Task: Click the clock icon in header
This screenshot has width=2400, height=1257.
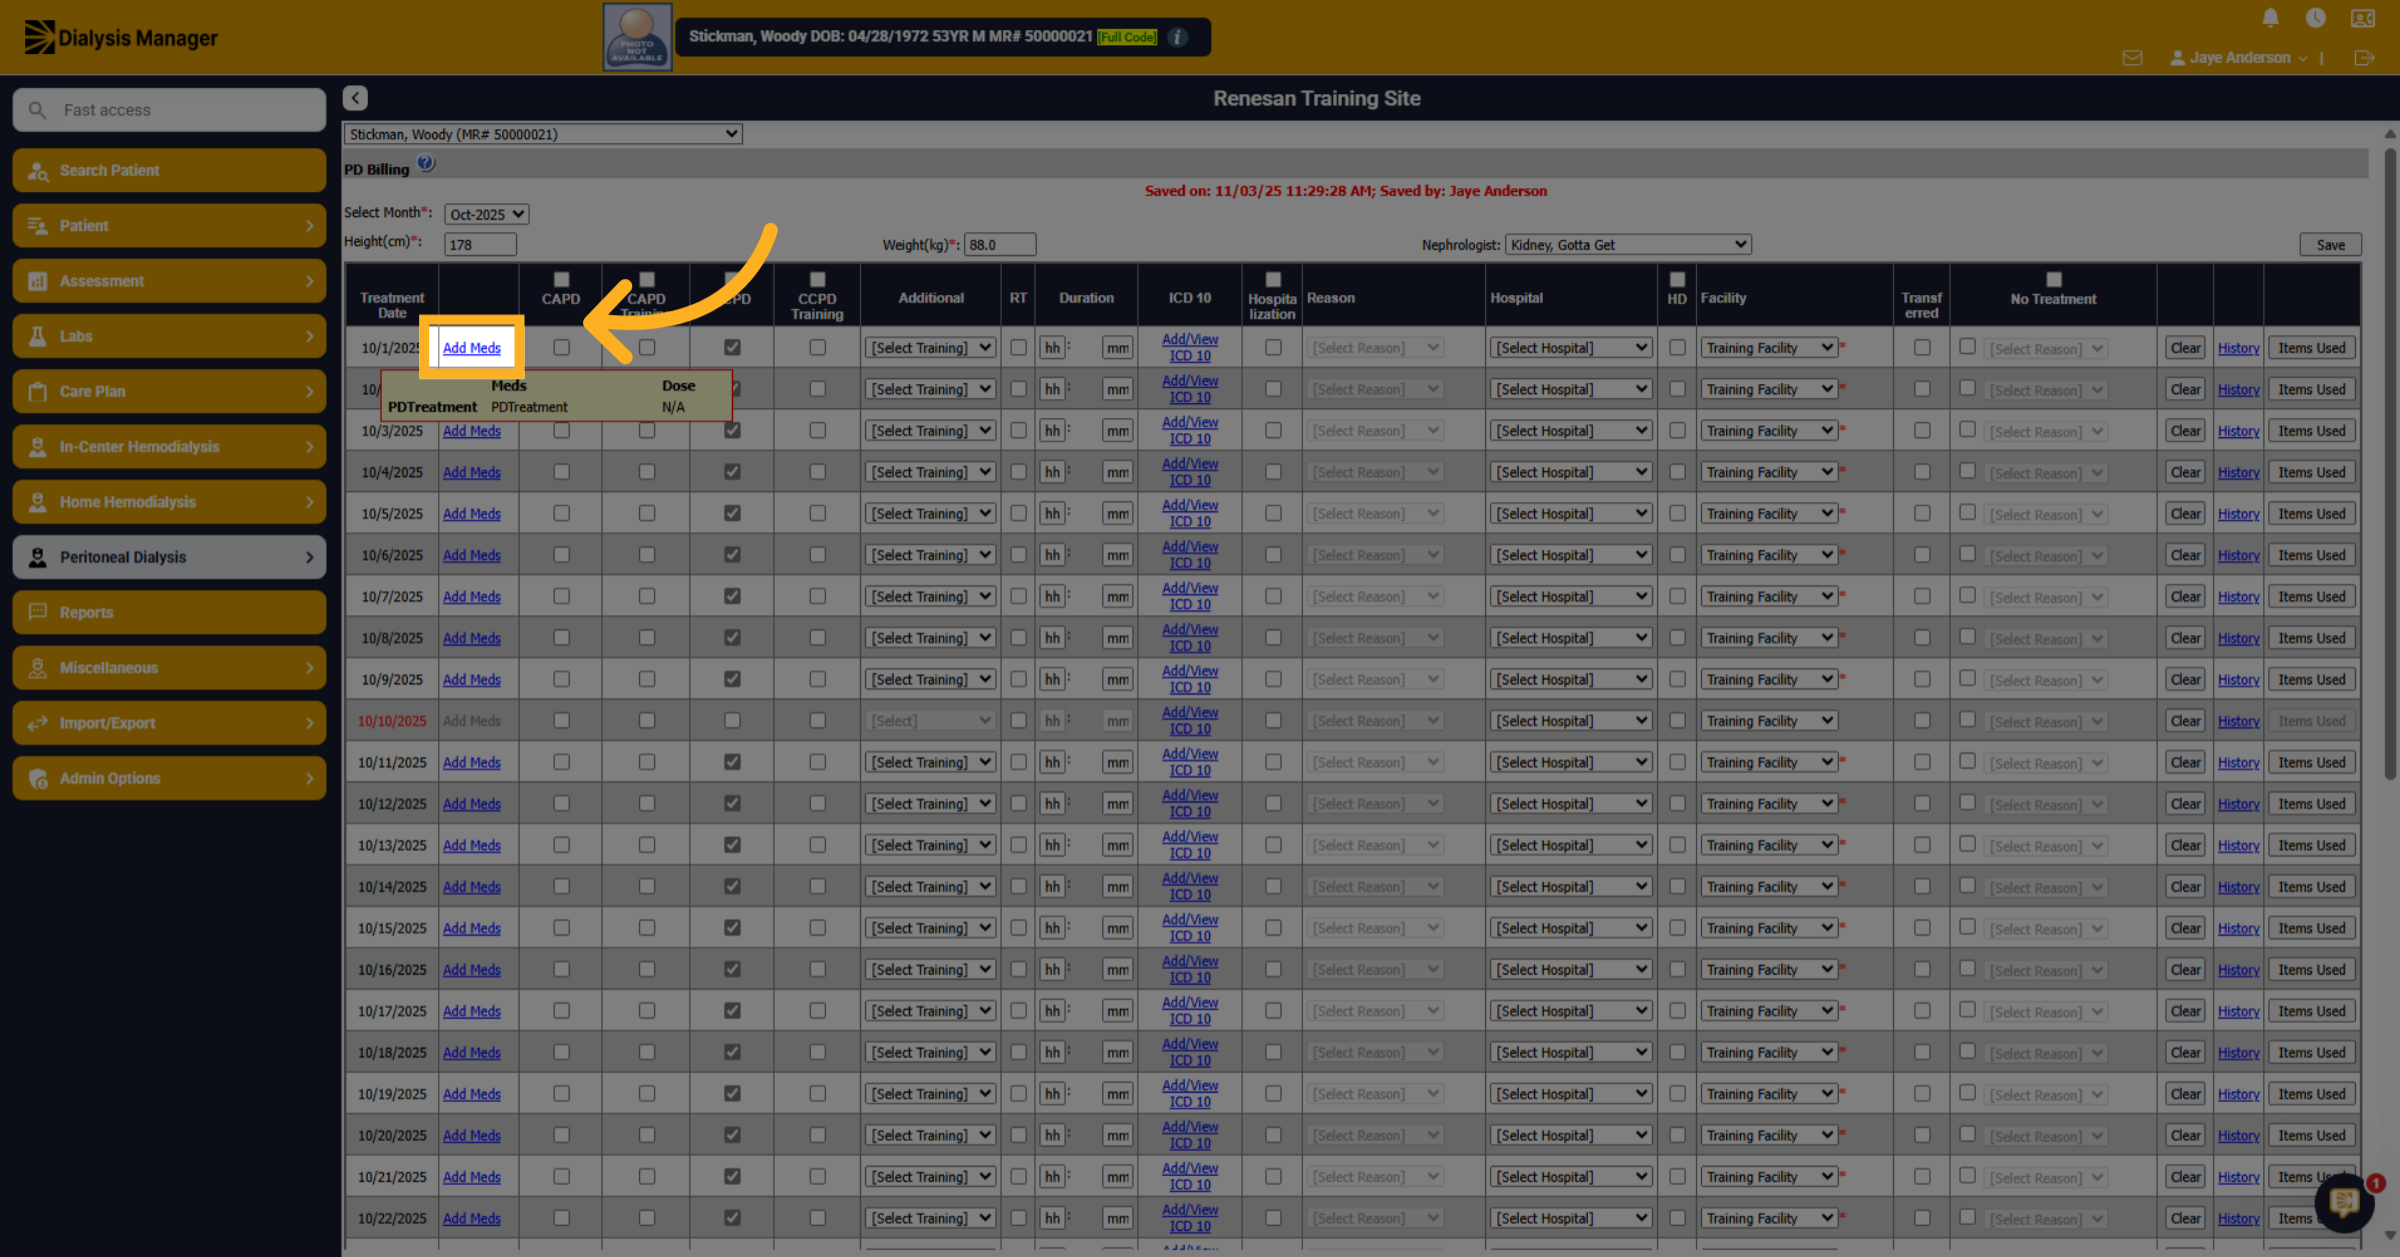Action: click(2315, 18)
